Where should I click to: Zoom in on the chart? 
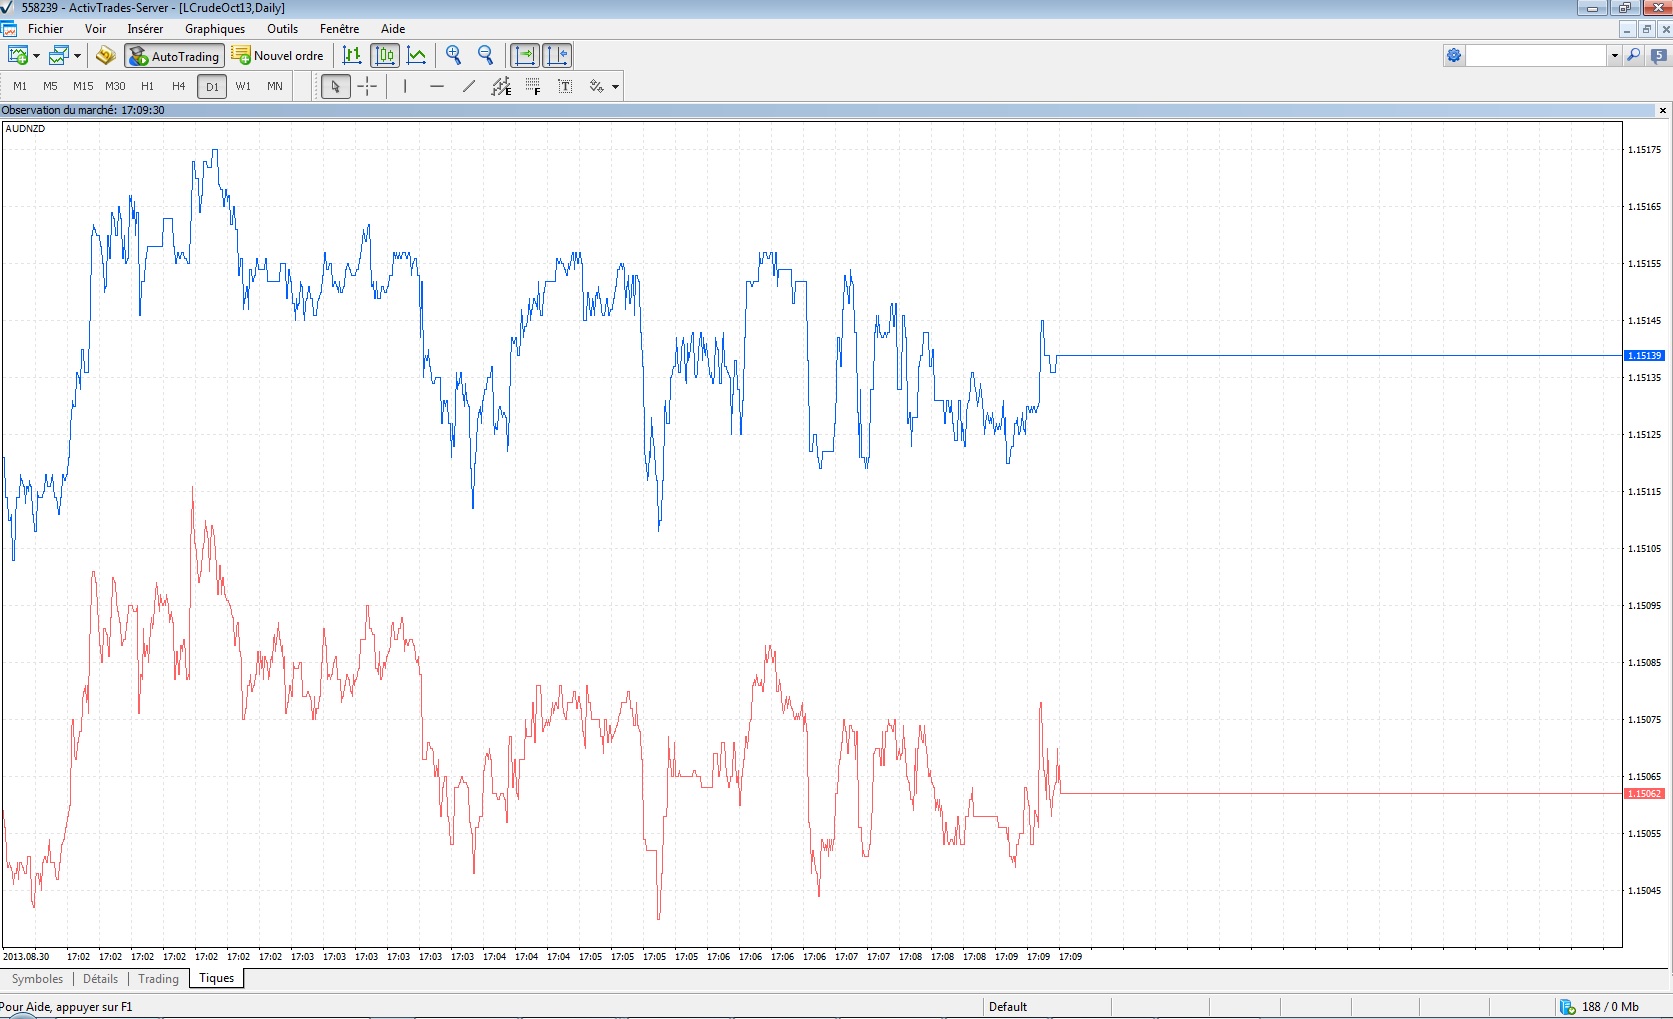point(454,56)
